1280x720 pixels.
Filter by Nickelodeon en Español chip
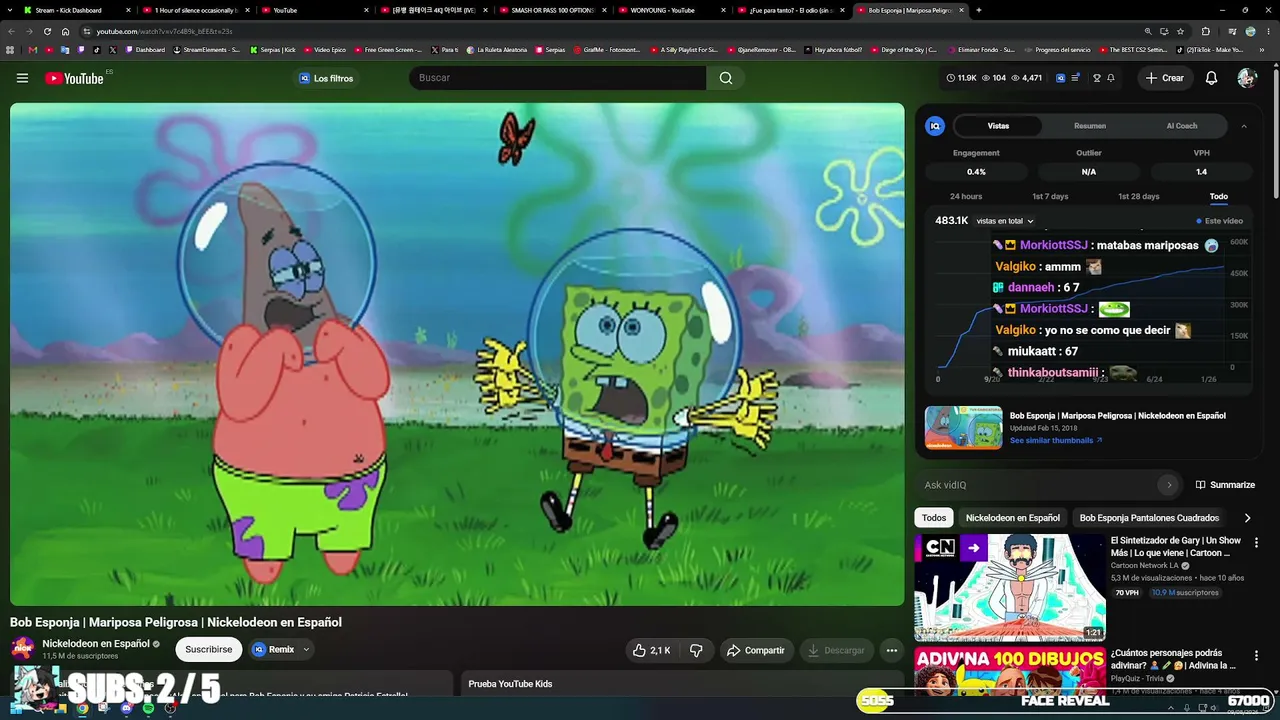pyautogui.click(x=1012, y=518)
